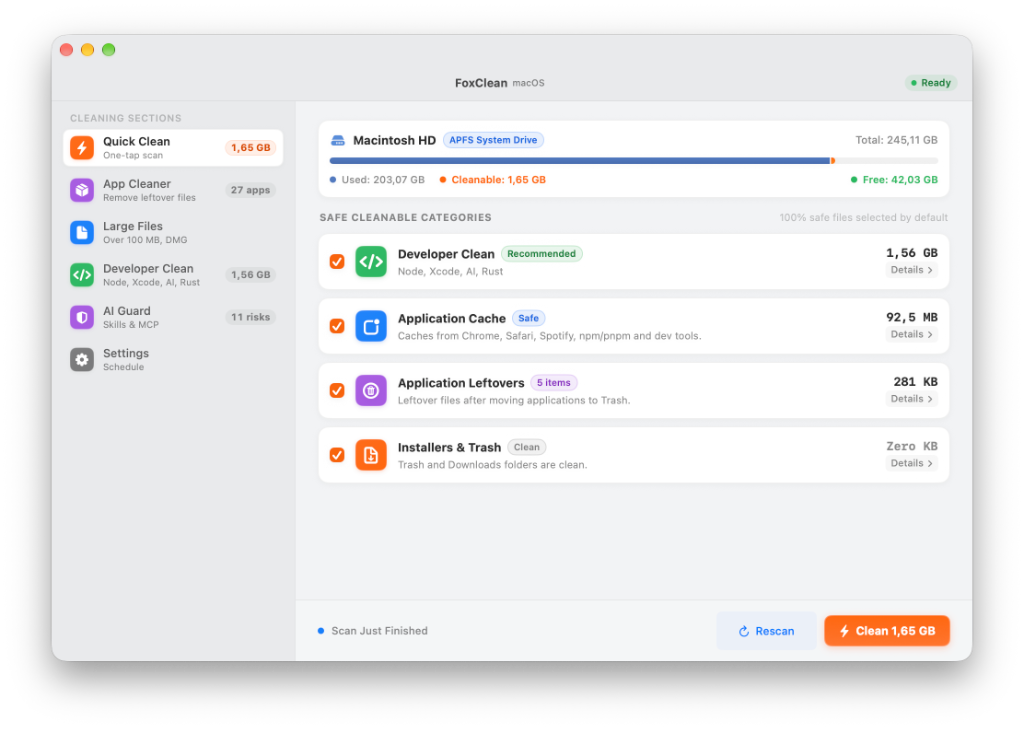This screenshot has width=1024, height=729.
Task: Click the Safe badge on Application Cache
Action: (x=528, y=319)
